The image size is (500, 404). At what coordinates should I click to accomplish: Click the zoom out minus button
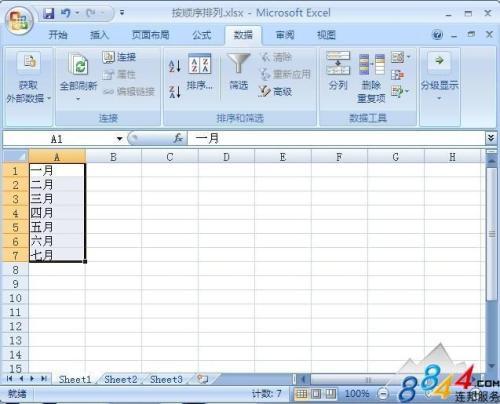[x=382, y=394]
